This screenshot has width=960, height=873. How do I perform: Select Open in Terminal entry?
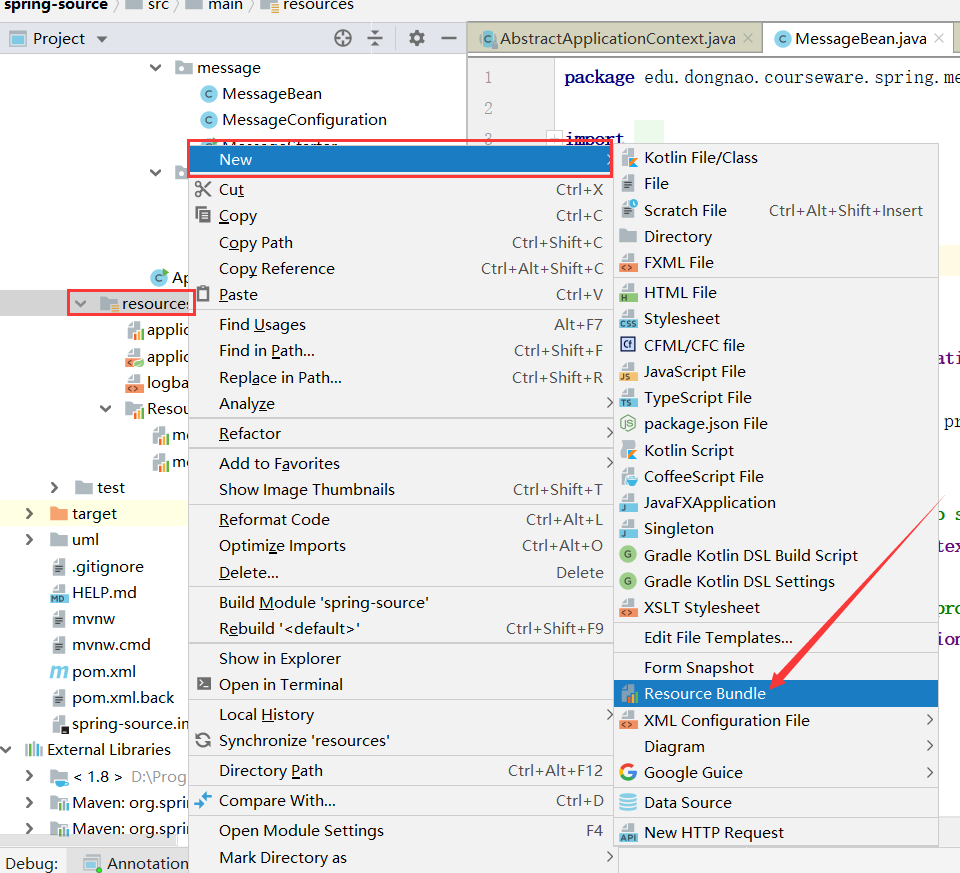click(401, 684)
